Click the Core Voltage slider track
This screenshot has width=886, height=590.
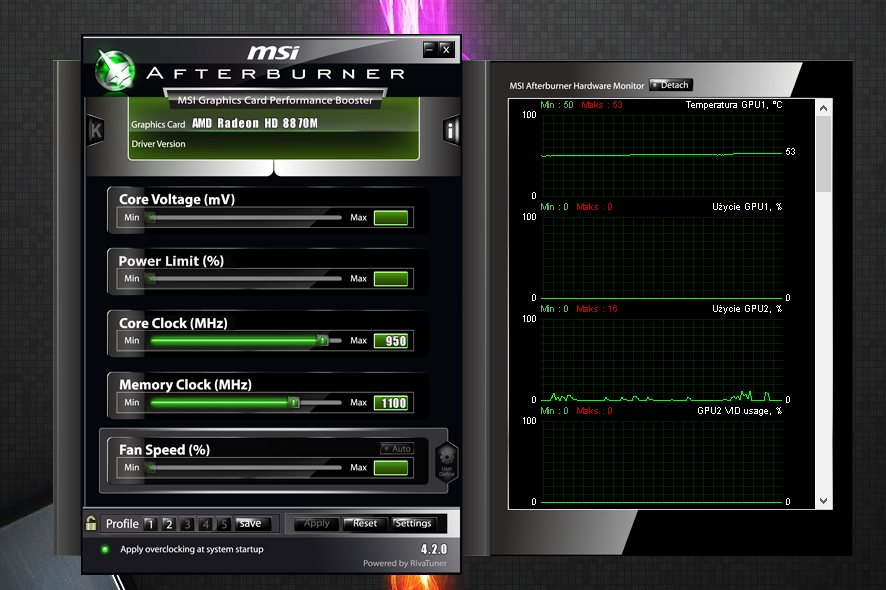tap(244, 218)
